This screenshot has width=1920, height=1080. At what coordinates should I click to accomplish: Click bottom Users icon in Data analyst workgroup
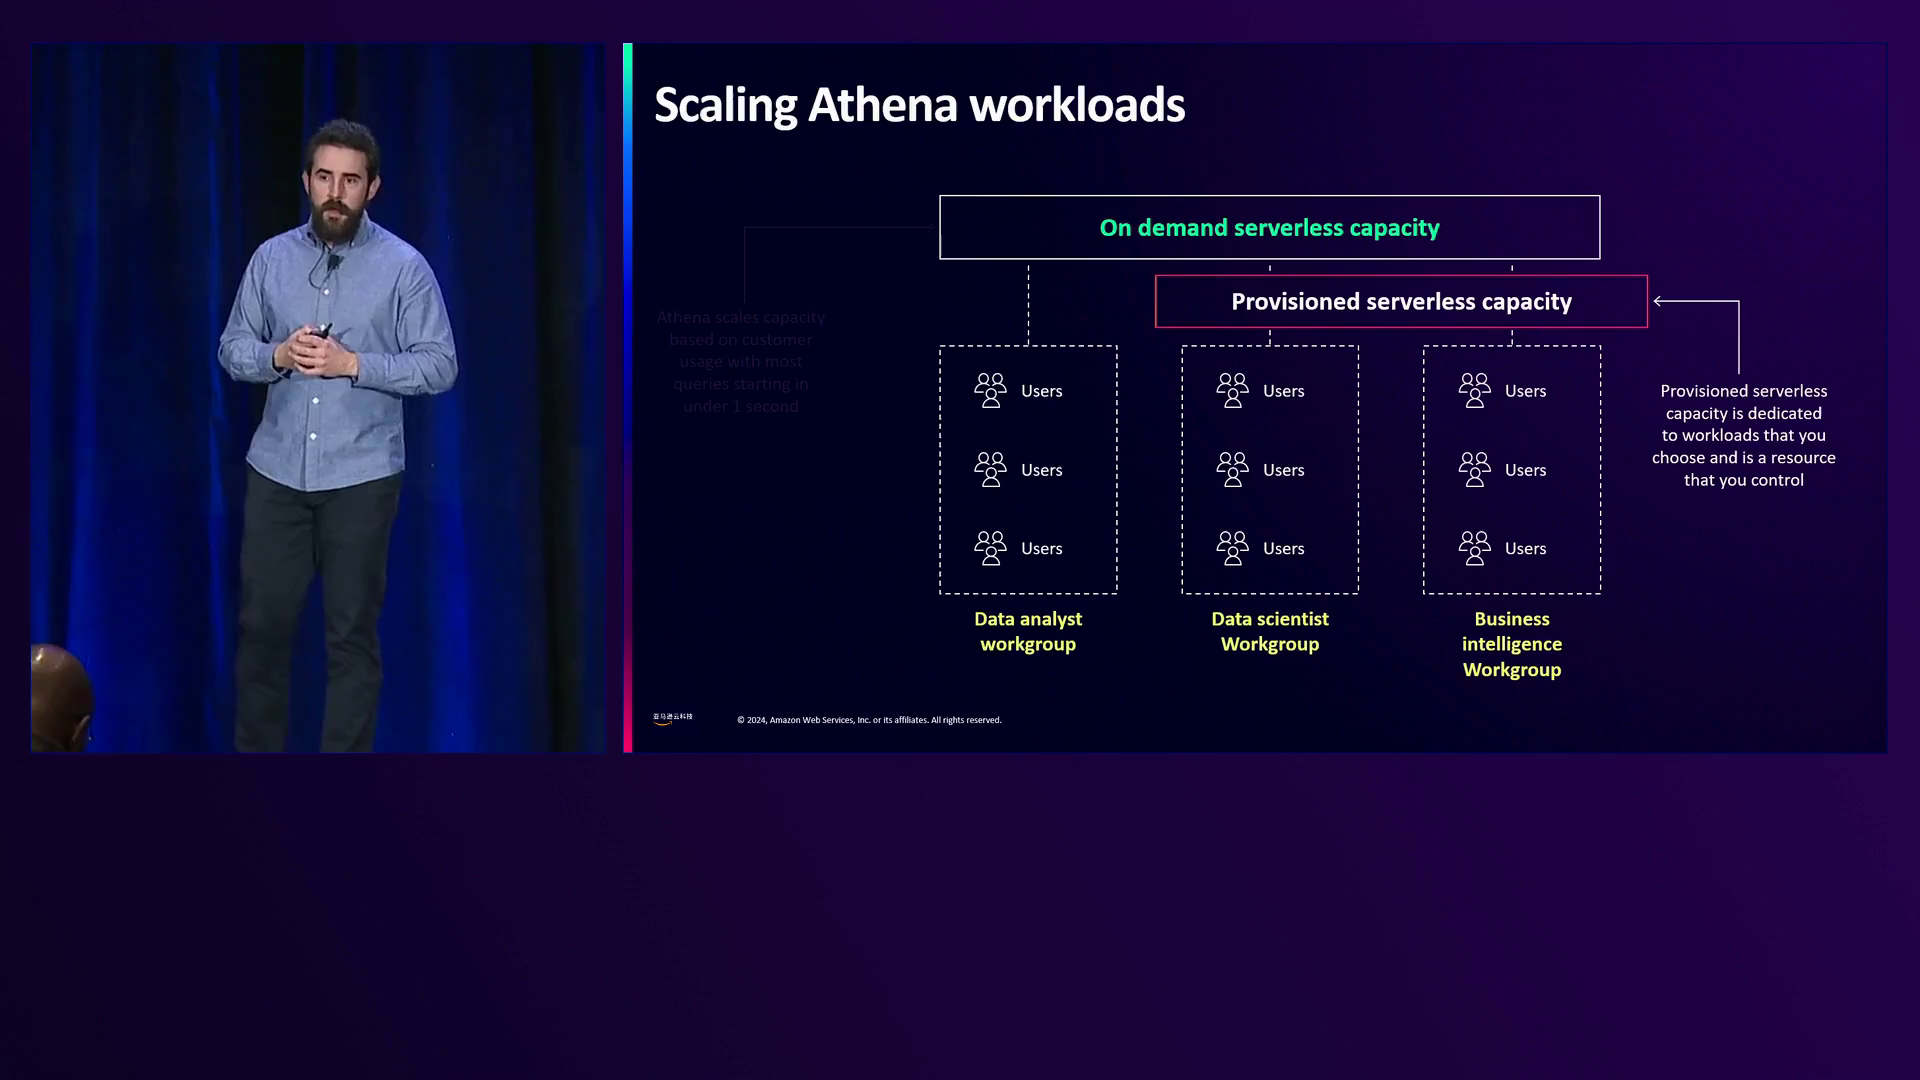990,548
